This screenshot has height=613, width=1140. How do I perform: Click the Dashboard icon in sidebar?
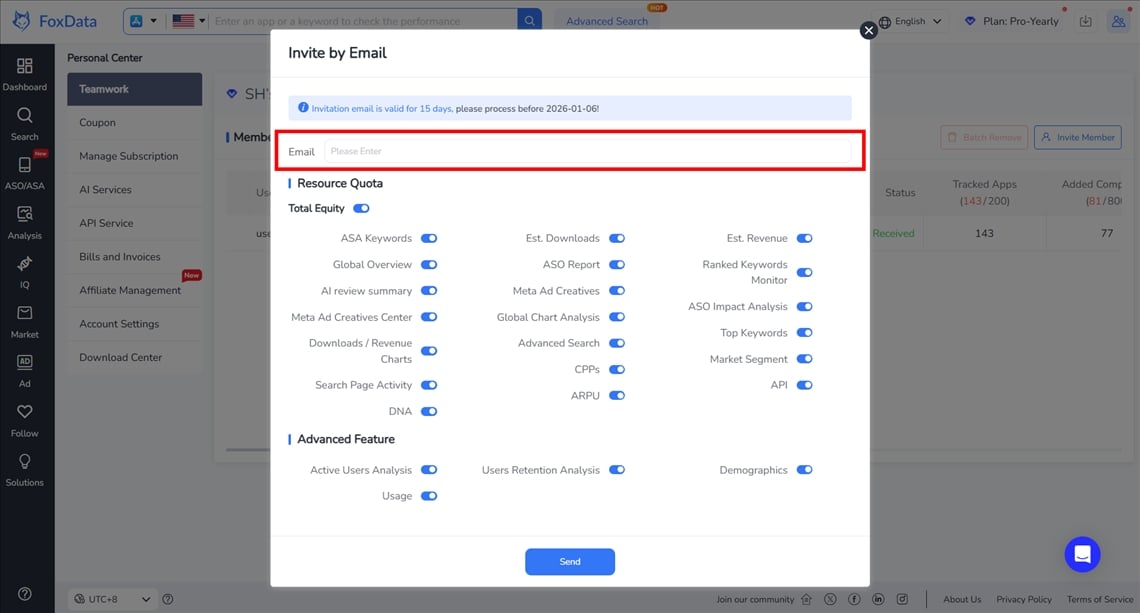pos(24,67)
